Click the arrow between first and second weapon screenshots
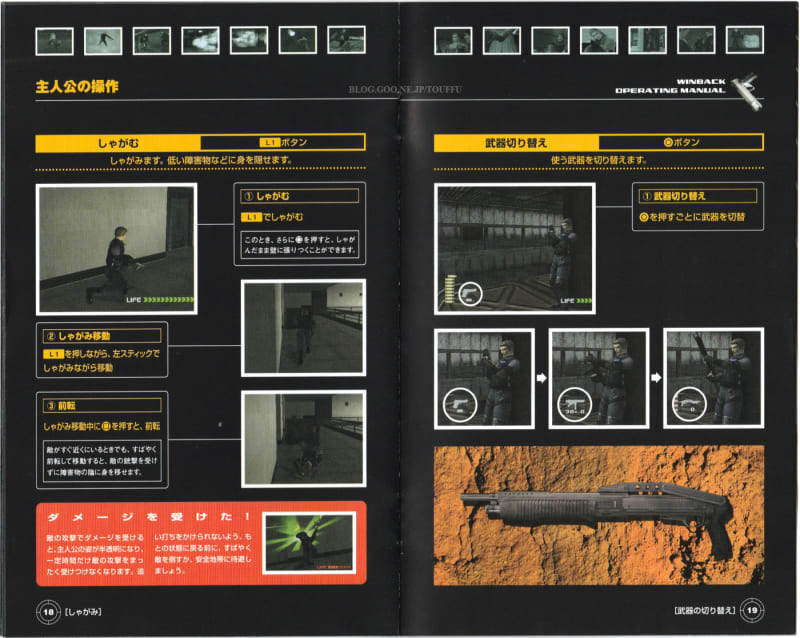This screenshot has height=638, width=800. click(x=541, y=378)
